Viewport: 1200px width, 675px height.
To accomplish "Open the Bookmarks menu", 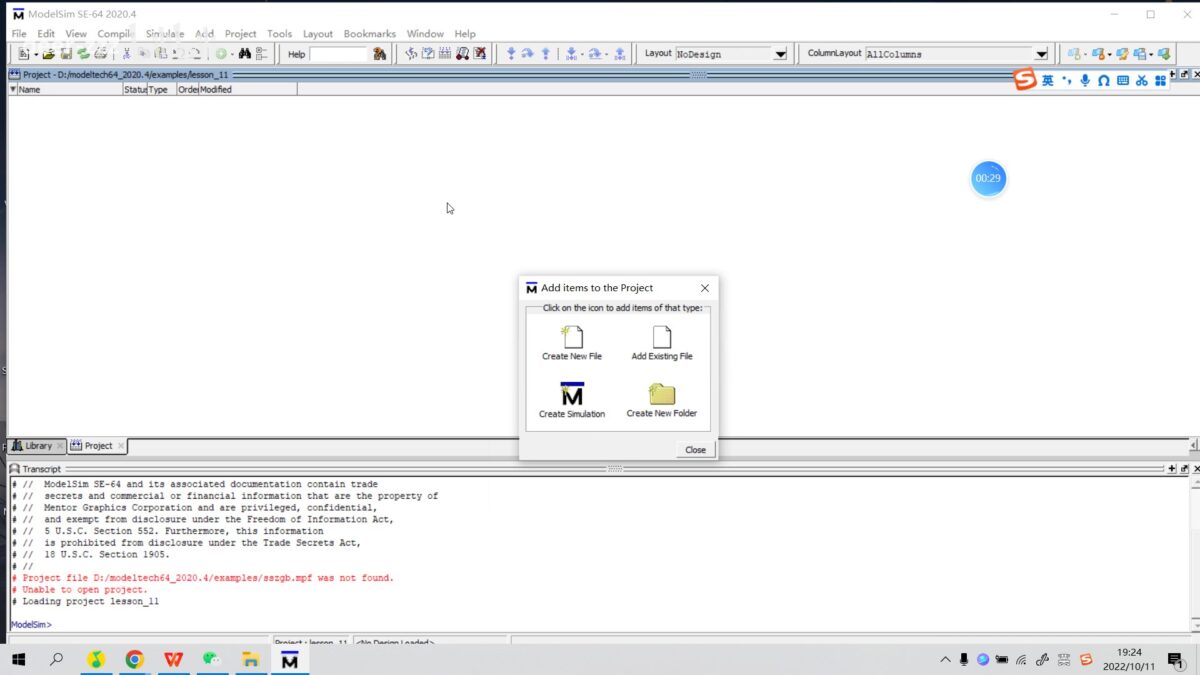I will point(370,34).
